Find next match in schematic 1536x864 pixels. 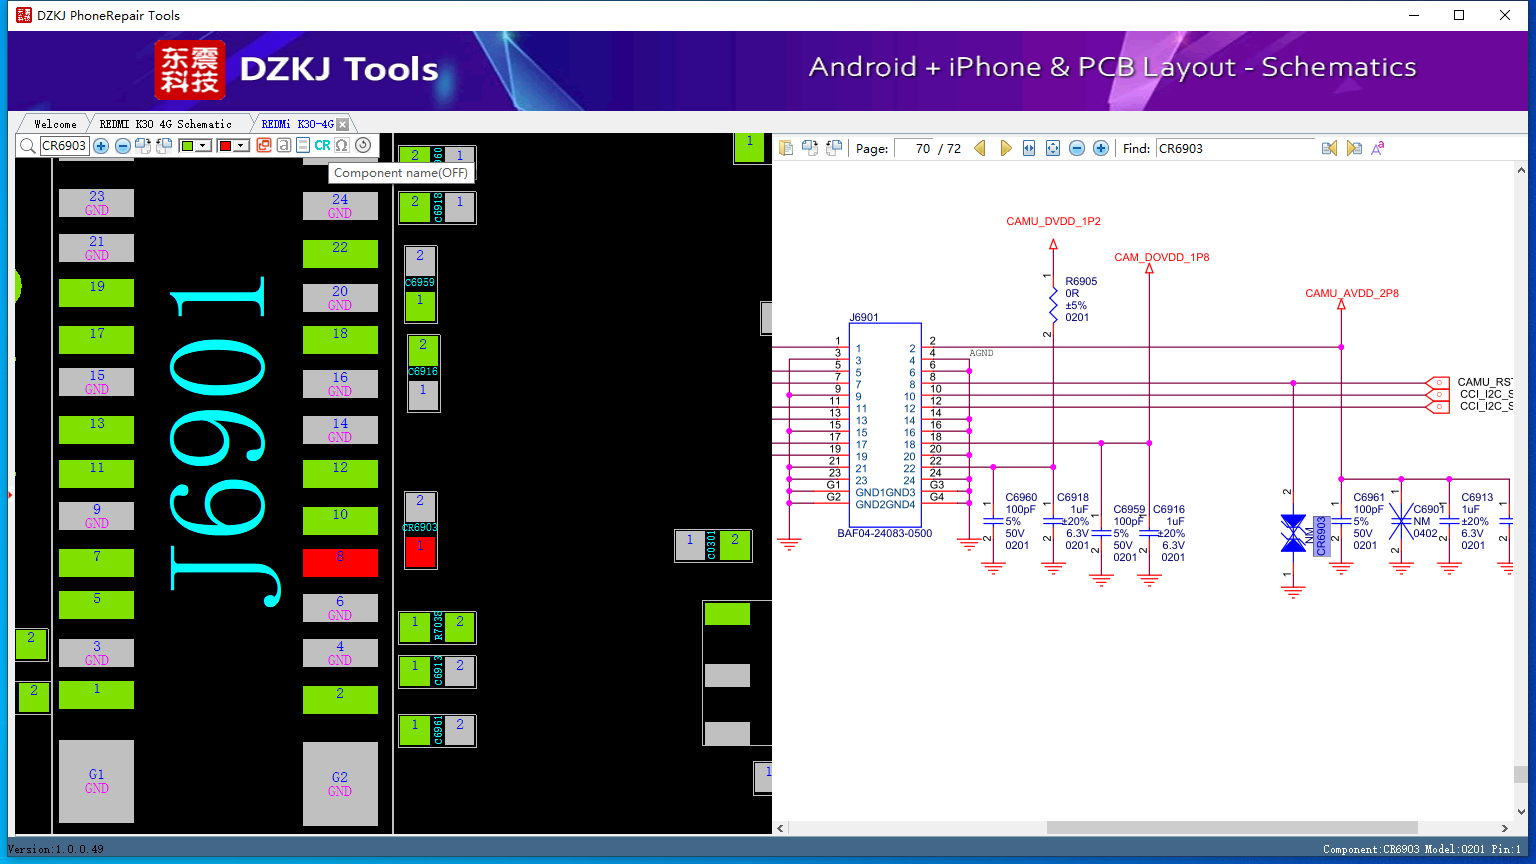click(x=1354, y=148)
